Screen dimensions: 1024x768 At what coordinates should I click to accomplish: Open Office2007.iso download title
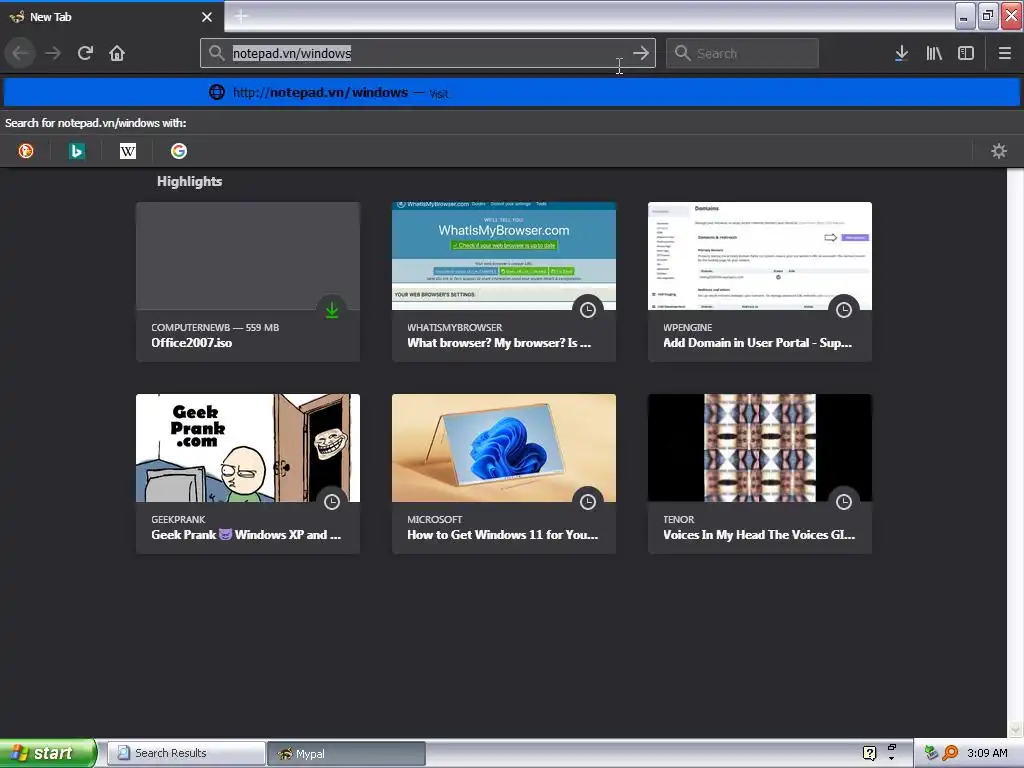(x=191, y=343)
